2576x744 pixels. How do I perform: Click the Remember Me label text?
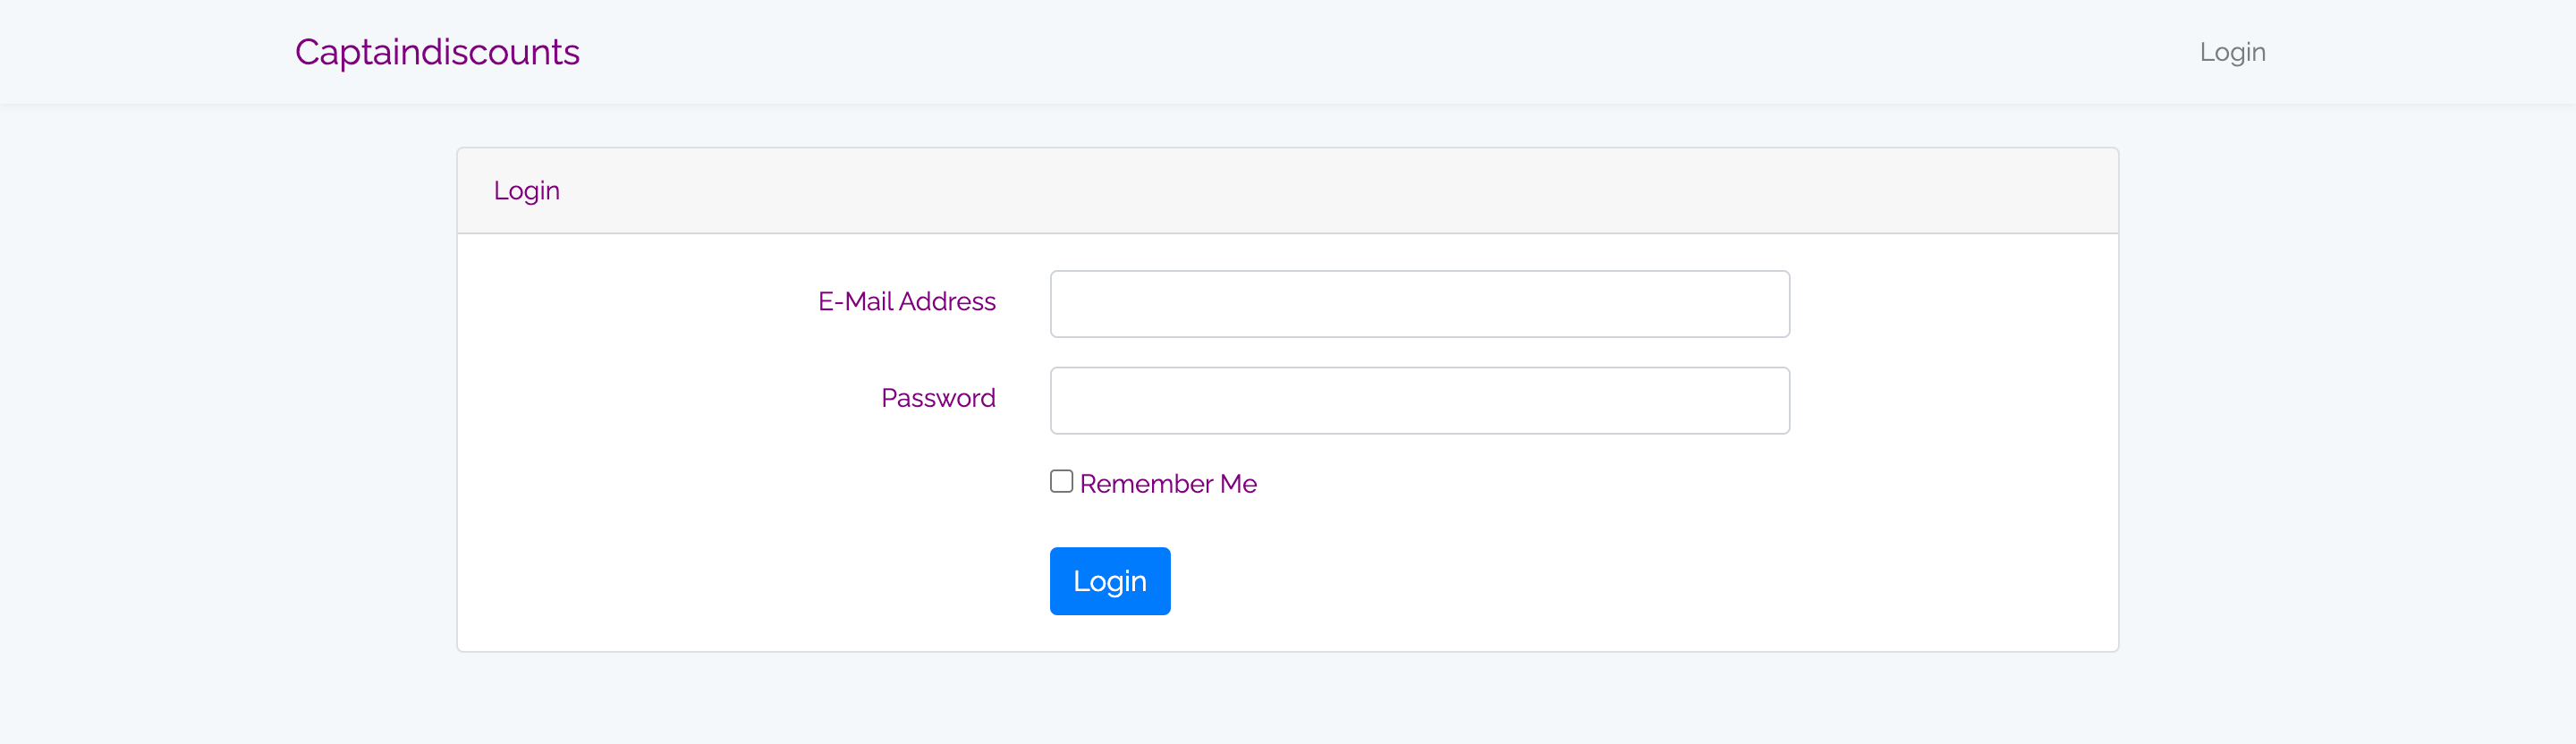click(x=1168, y=483)
